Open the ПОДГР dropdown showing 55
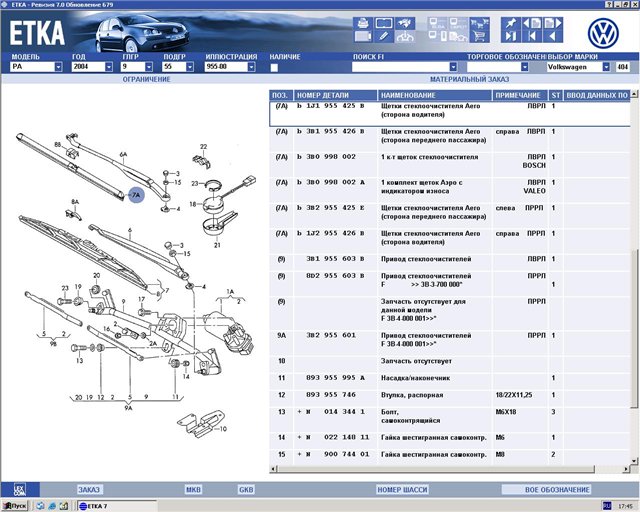The image size is (640, 512). pyautogui.click(x=190, y=67)
